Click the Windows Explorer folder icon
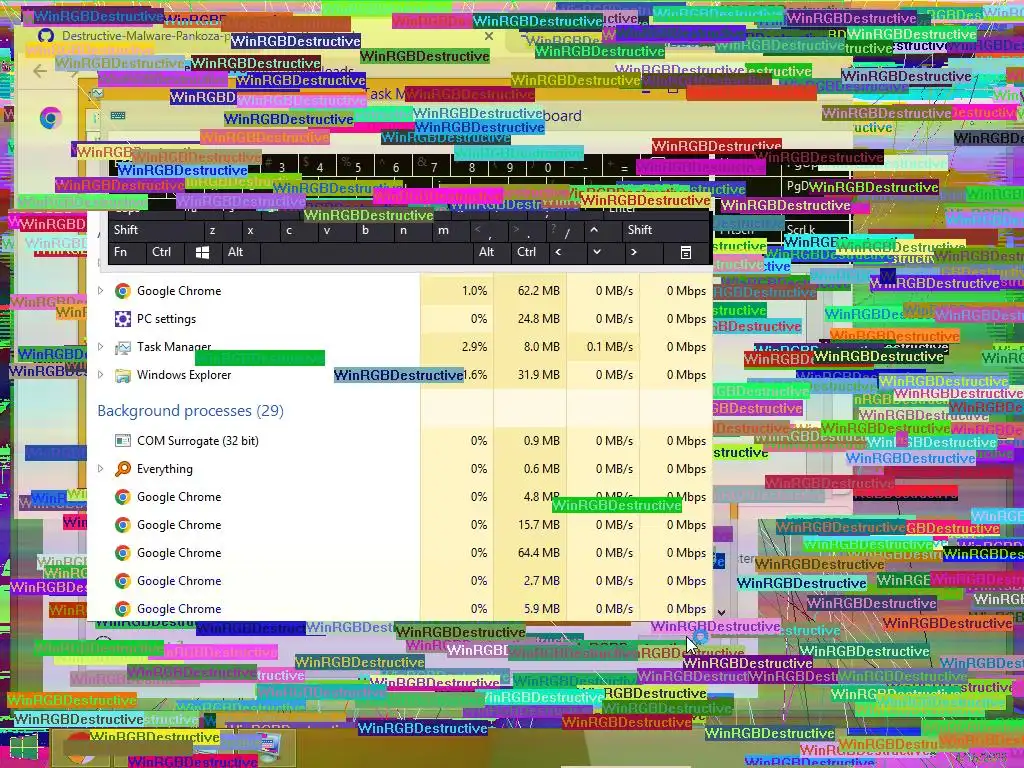 point(122,375)
